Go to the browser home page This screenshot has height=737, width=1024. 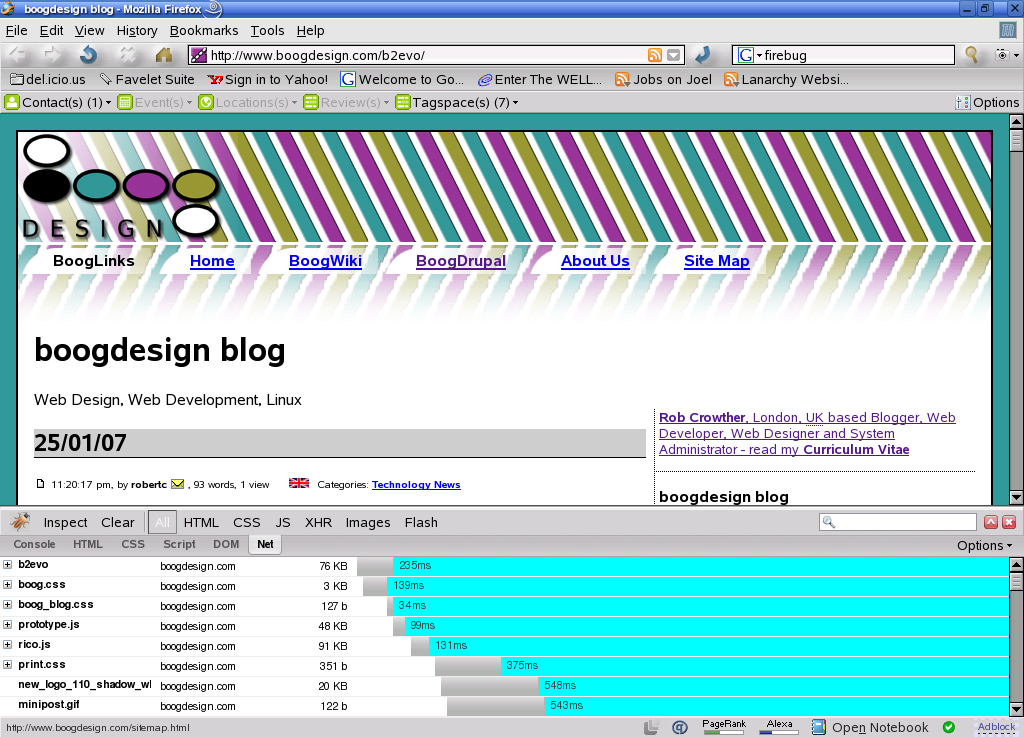164,55
